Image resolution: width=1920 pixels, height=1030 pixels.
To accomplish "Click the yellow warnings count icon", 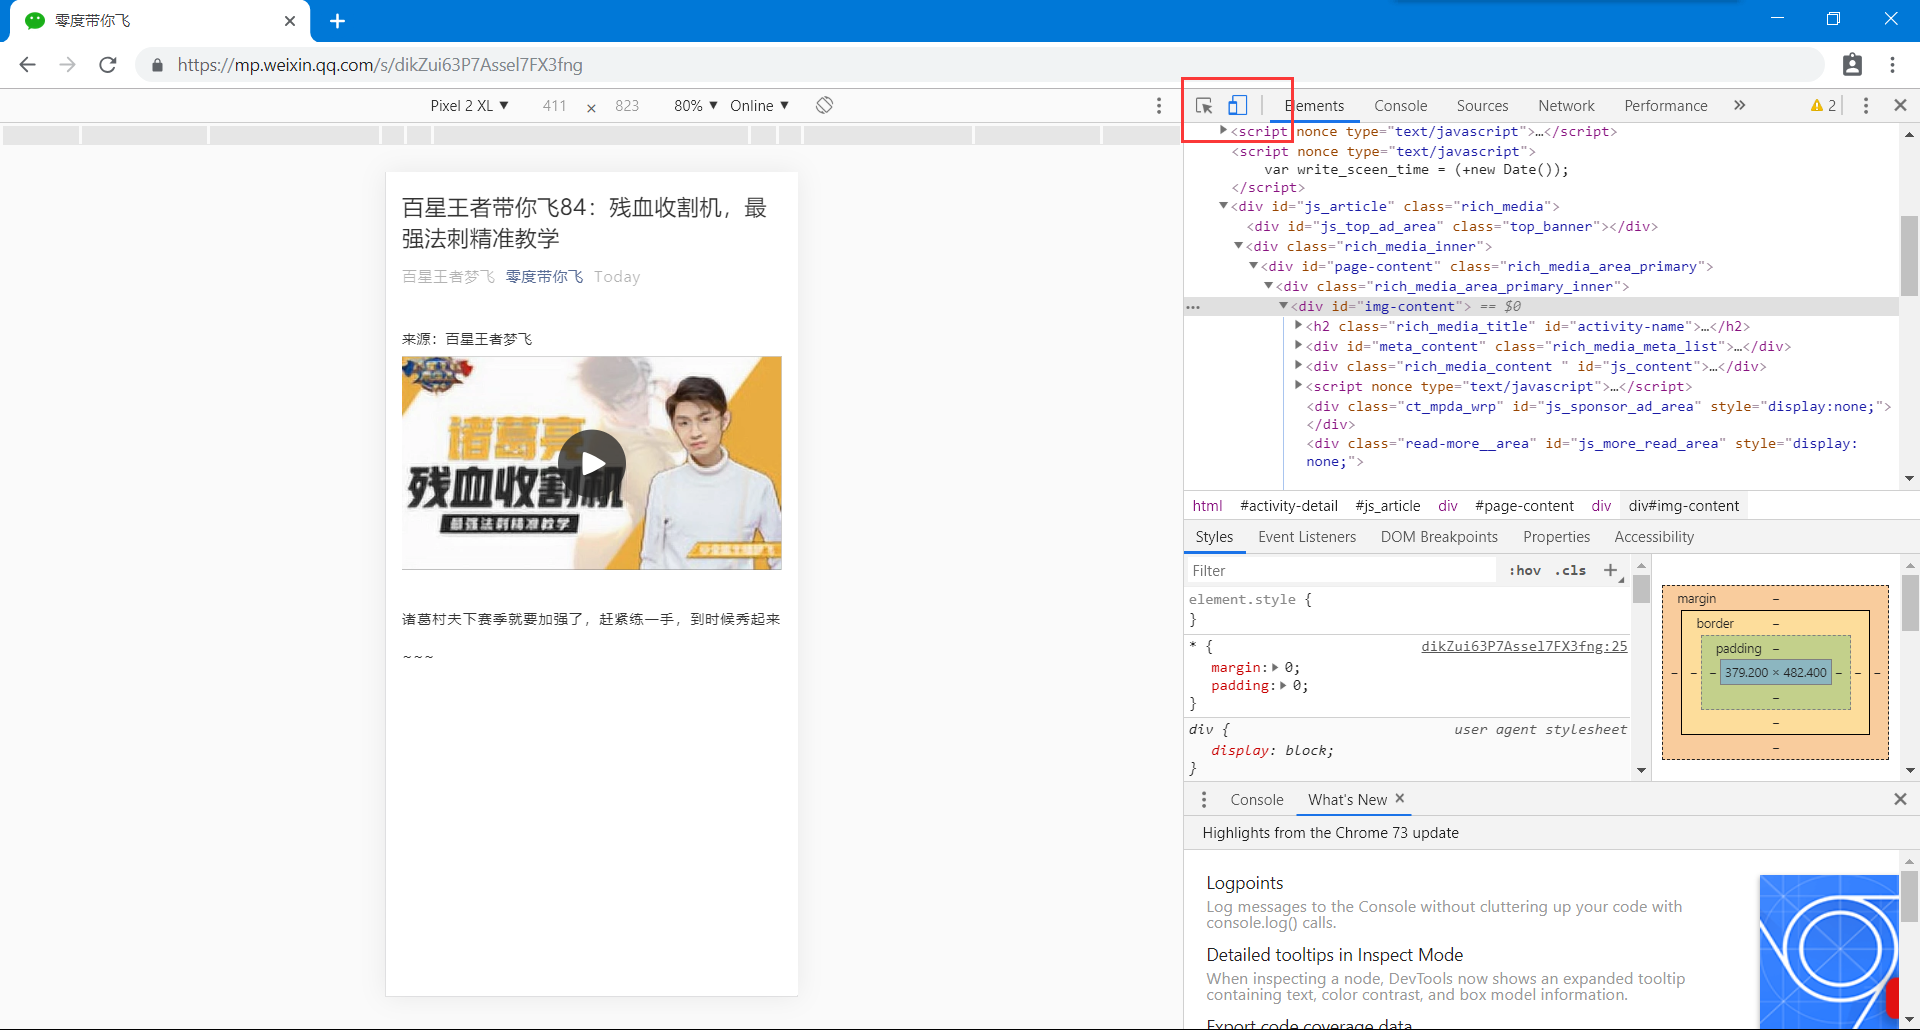I will pyautogui.click(x=1823, y=105).
